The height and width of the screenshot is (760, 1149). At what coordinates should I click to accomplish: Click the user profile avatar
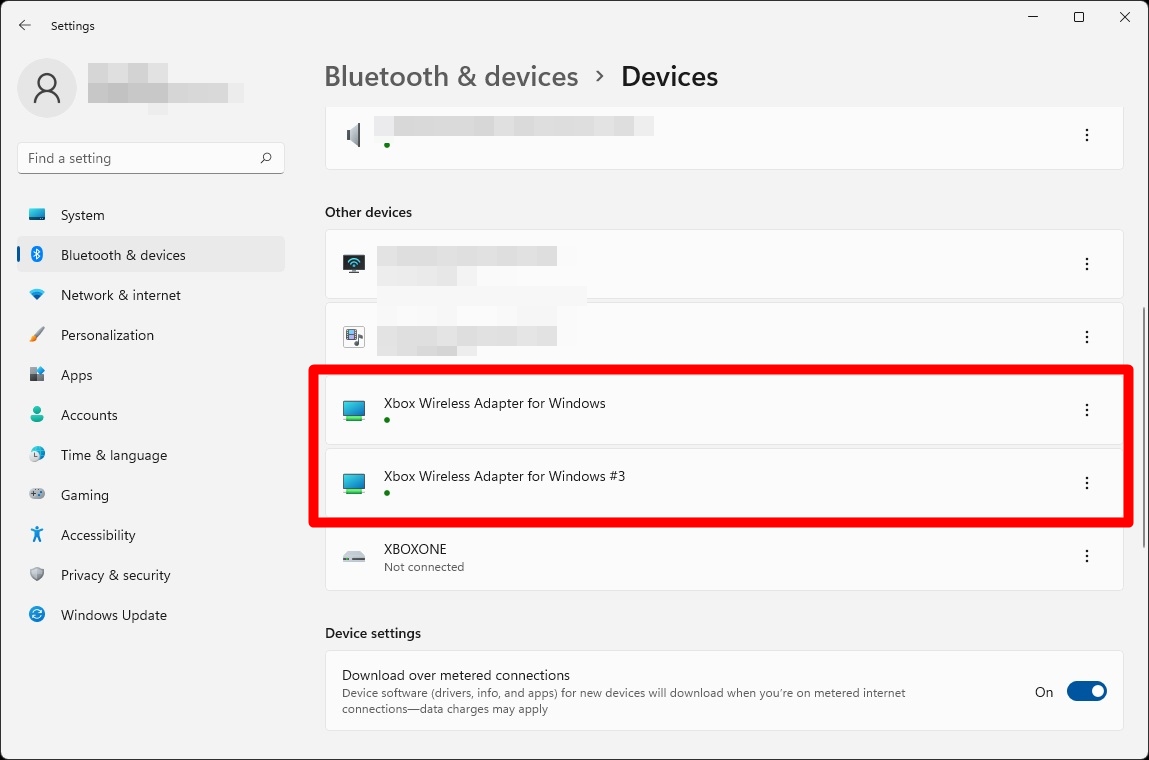click(47, 88)
